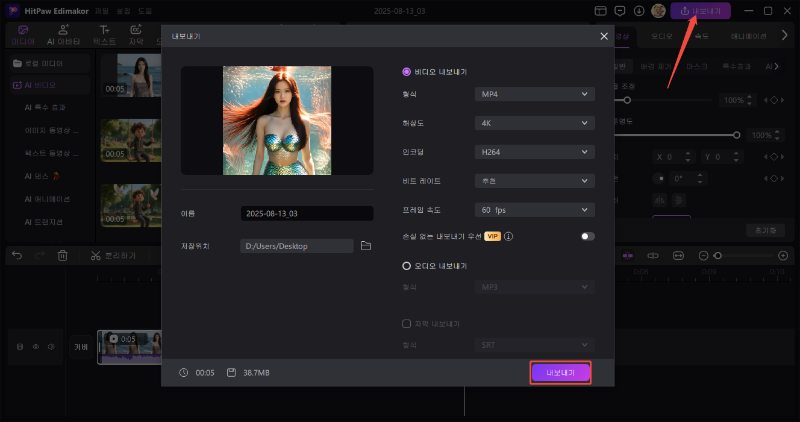
Task: Click the folder icon beside the save location
Action: 366,245
